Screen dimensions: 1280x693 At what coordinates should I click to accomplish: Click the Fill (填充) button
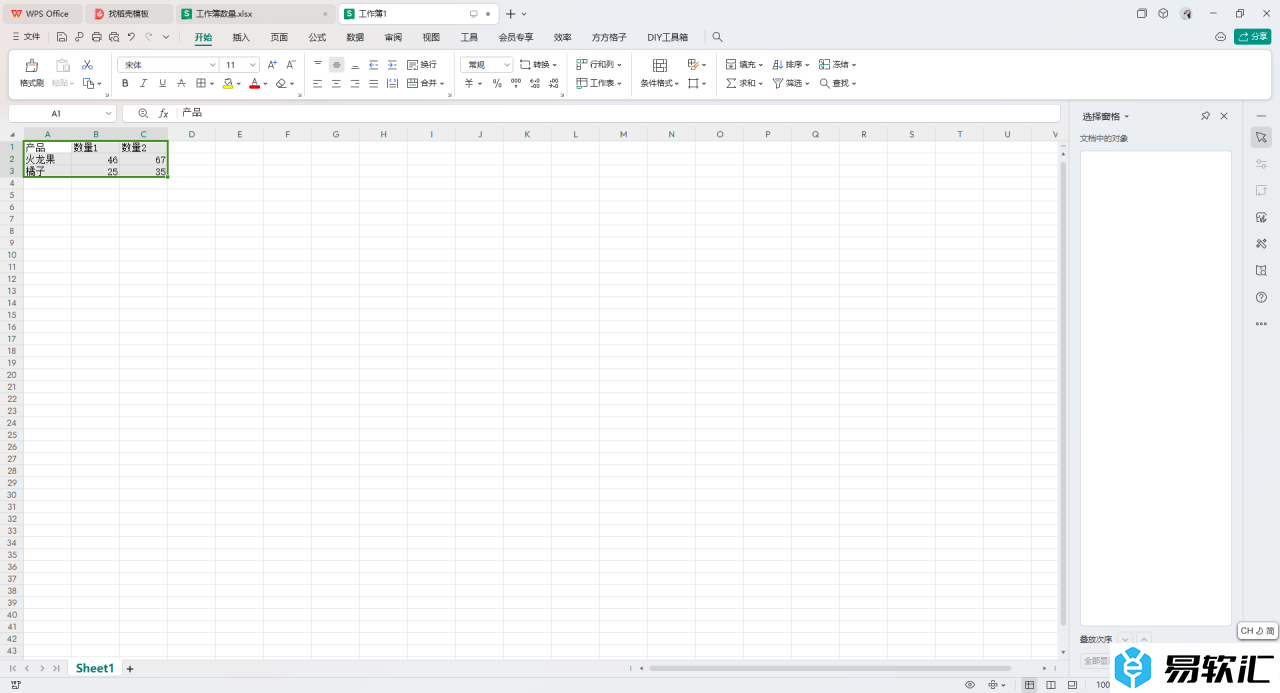744,64
